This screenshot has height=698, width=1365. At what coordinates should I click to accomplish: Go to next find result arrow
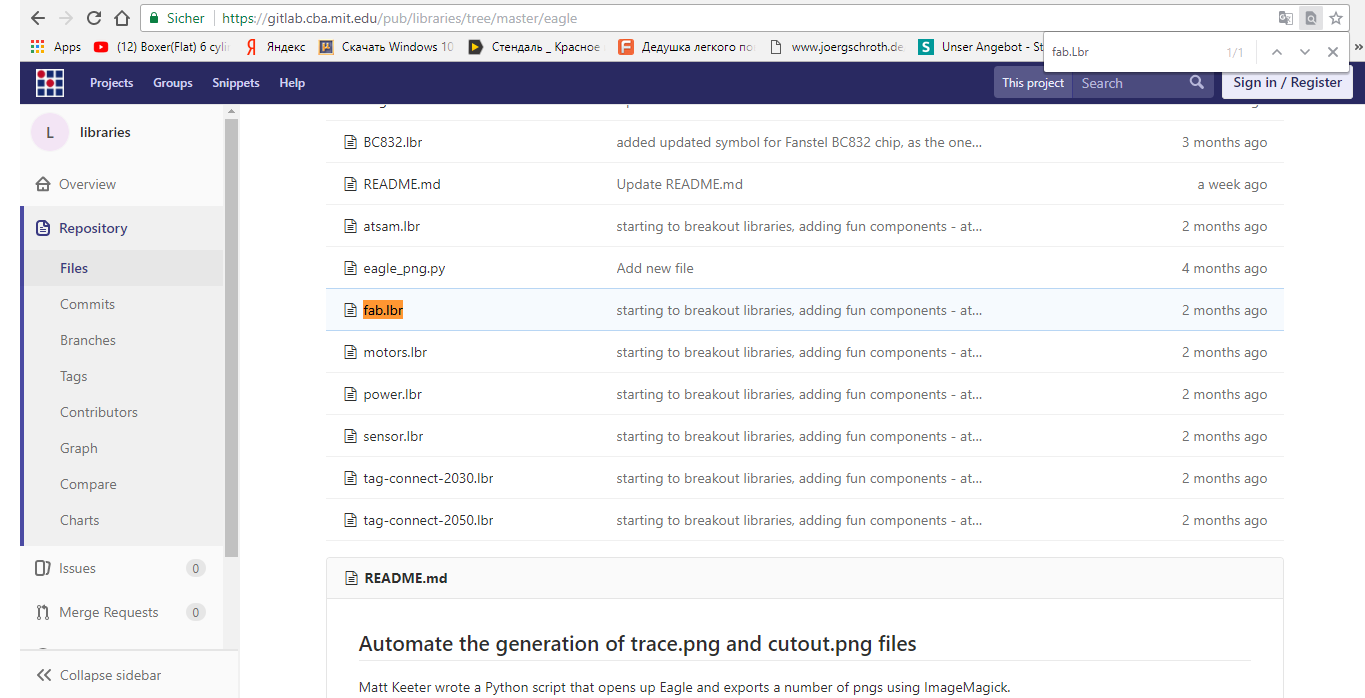(1305, 52)
